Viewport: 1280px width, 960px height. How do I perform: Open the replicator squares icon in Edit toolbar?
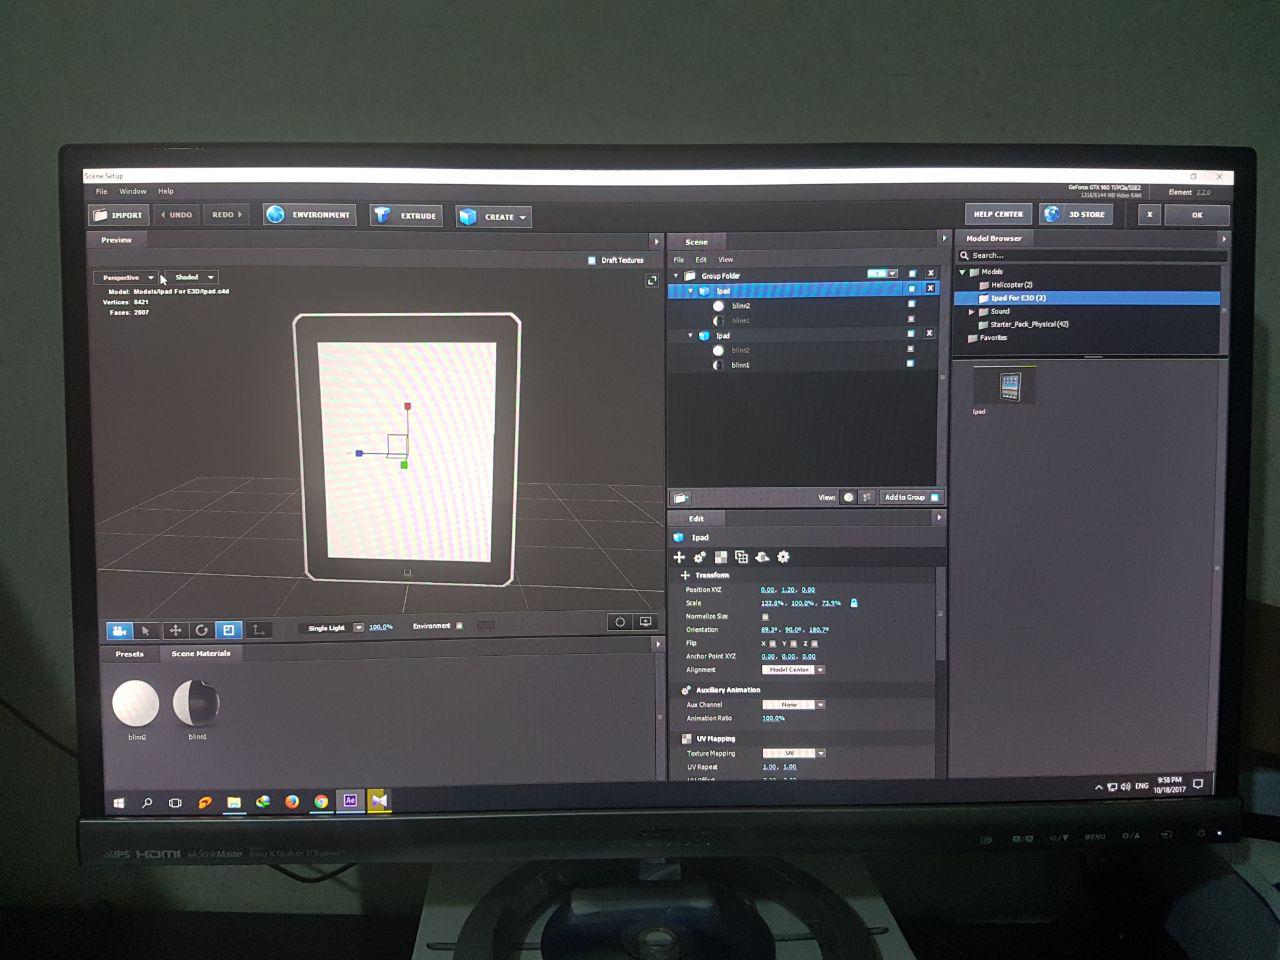pos(741,557)
